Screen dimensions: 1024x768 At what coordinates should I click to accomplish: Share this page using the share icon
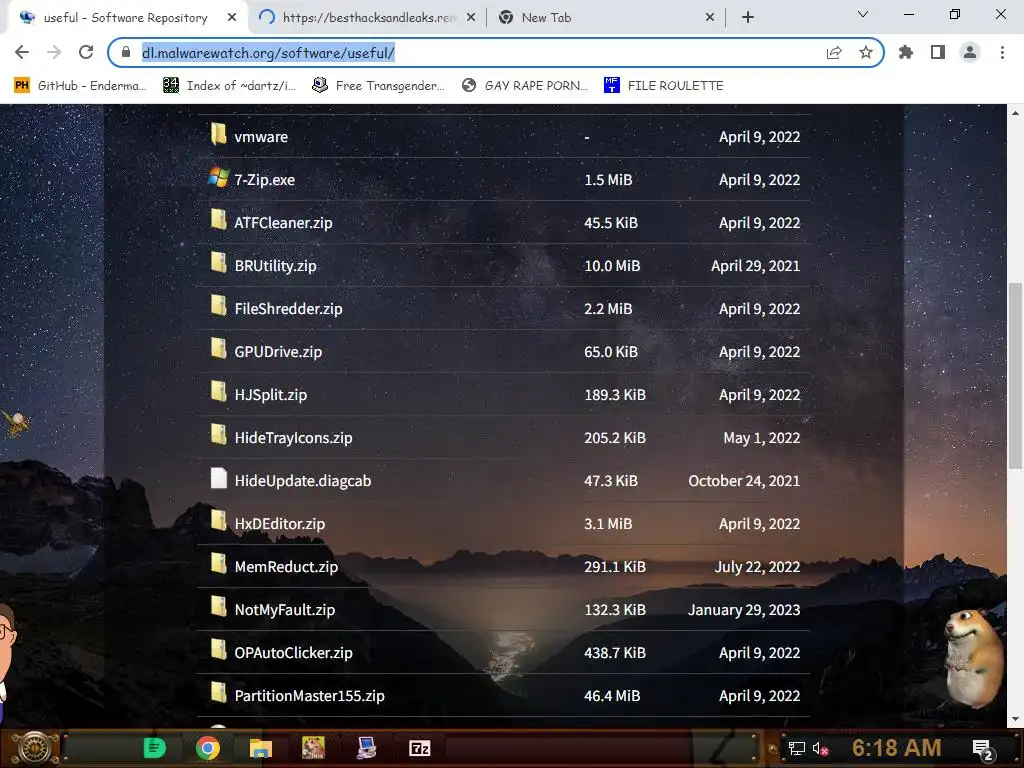834,52
